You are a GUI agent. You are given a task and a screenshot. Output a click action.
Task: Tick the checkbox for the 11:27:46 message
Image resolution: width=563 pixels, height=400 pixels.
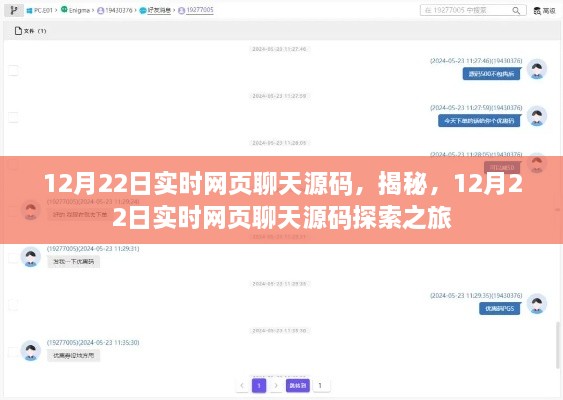pos(13,70)
